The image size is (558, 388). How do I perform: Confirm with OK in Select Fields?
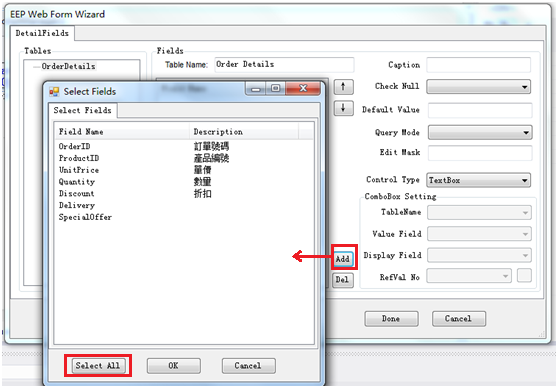click(174, 366)
